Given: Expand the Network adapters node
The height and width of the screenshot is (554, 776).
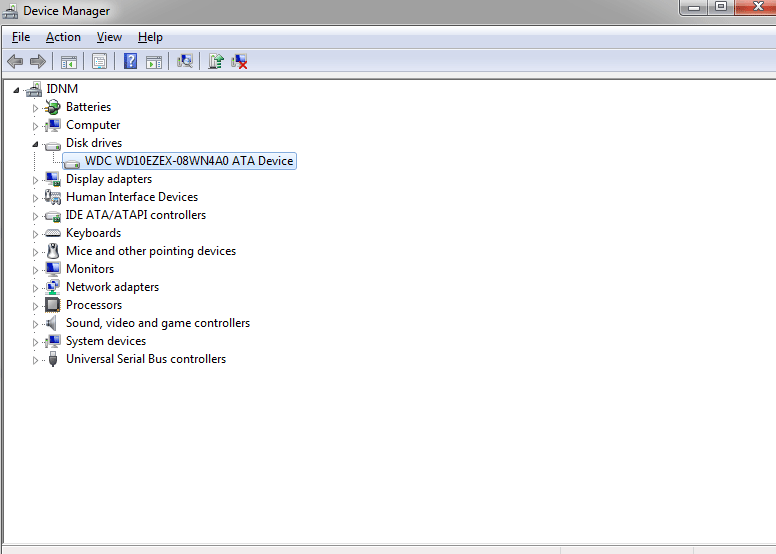Looking at the screenshot, I should pyautogui.click(x=35, y=288).
